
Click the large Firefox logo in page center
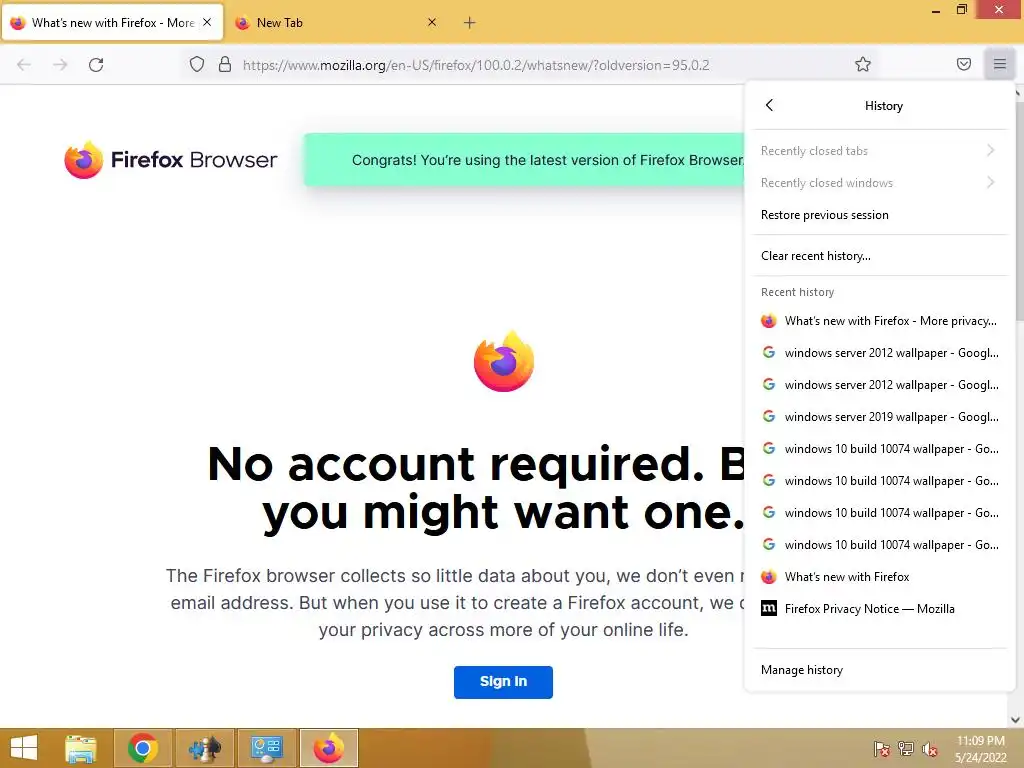coord(504,361)
